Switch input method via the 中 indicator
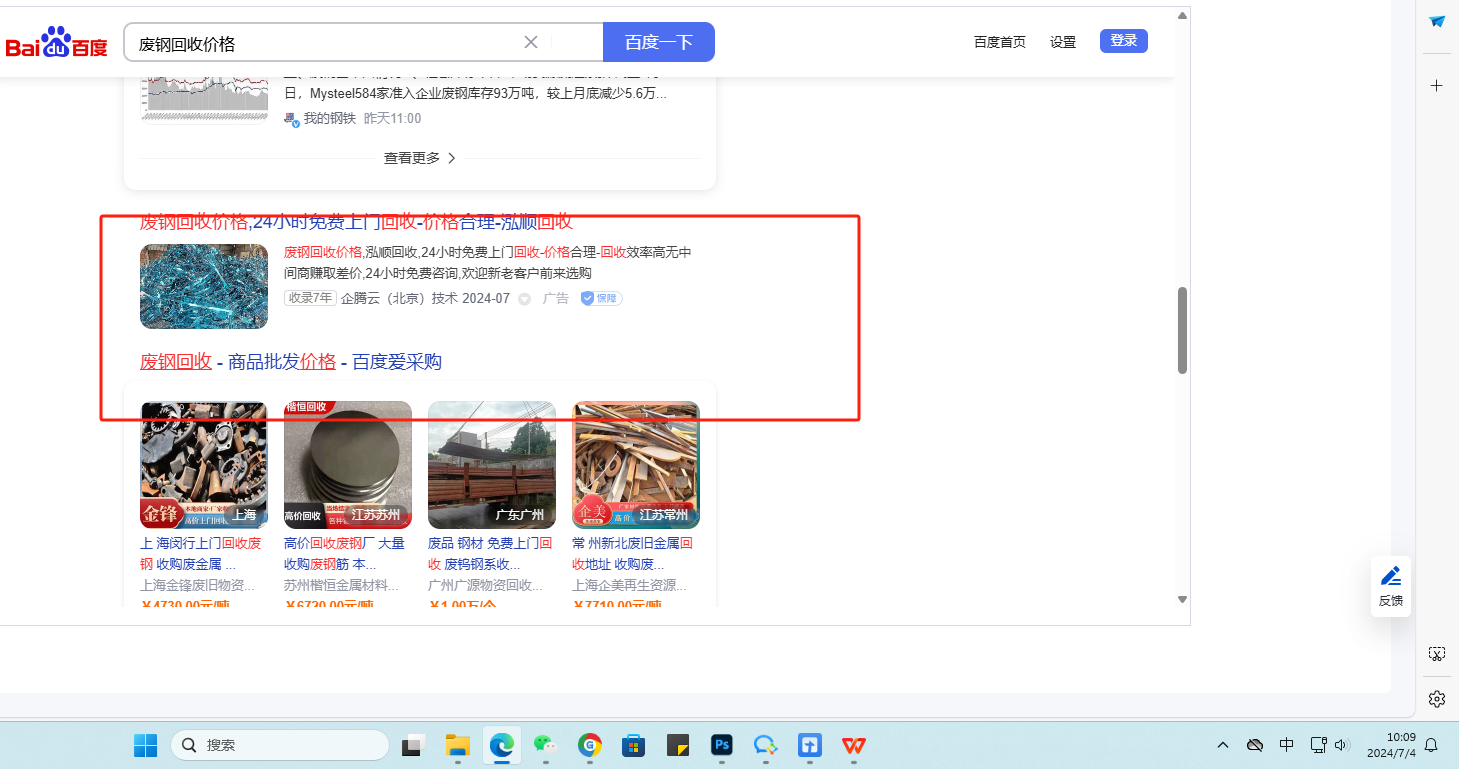This screenshot has width=1459, height=769. click(x=1287, y=744)
